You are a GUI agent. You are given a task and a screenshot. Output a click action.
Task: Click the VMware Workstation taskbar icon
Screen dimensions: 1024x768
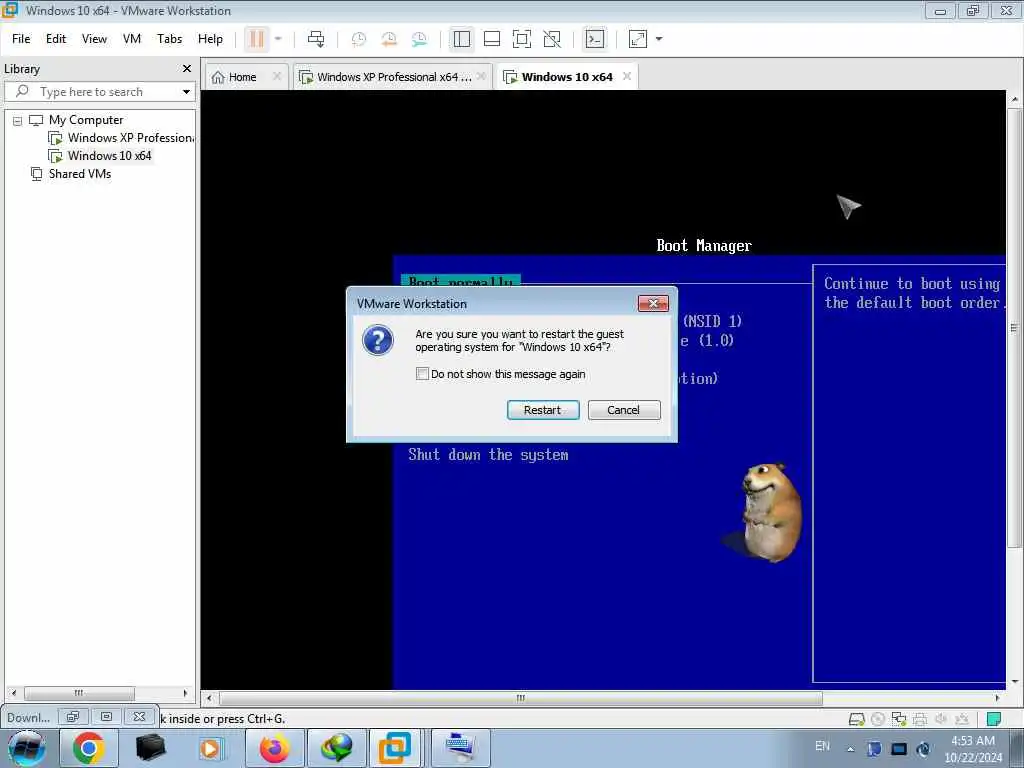pos(396,748)
